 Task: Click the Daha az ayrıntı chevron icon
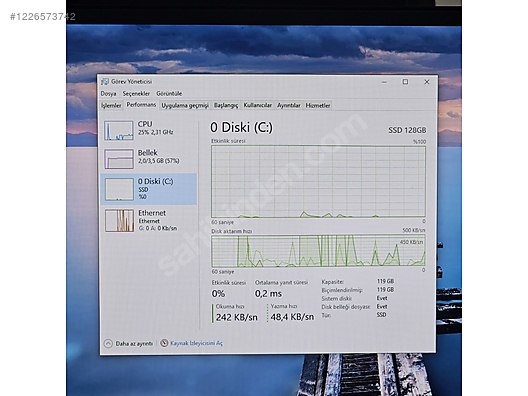pyautogui.click(x=108, y=343)
